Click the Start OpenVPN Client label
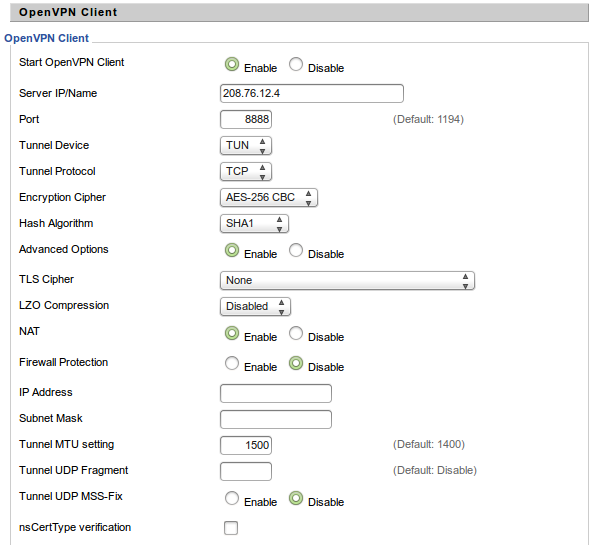This screenshot has width=590, height=545. (71, 62)
